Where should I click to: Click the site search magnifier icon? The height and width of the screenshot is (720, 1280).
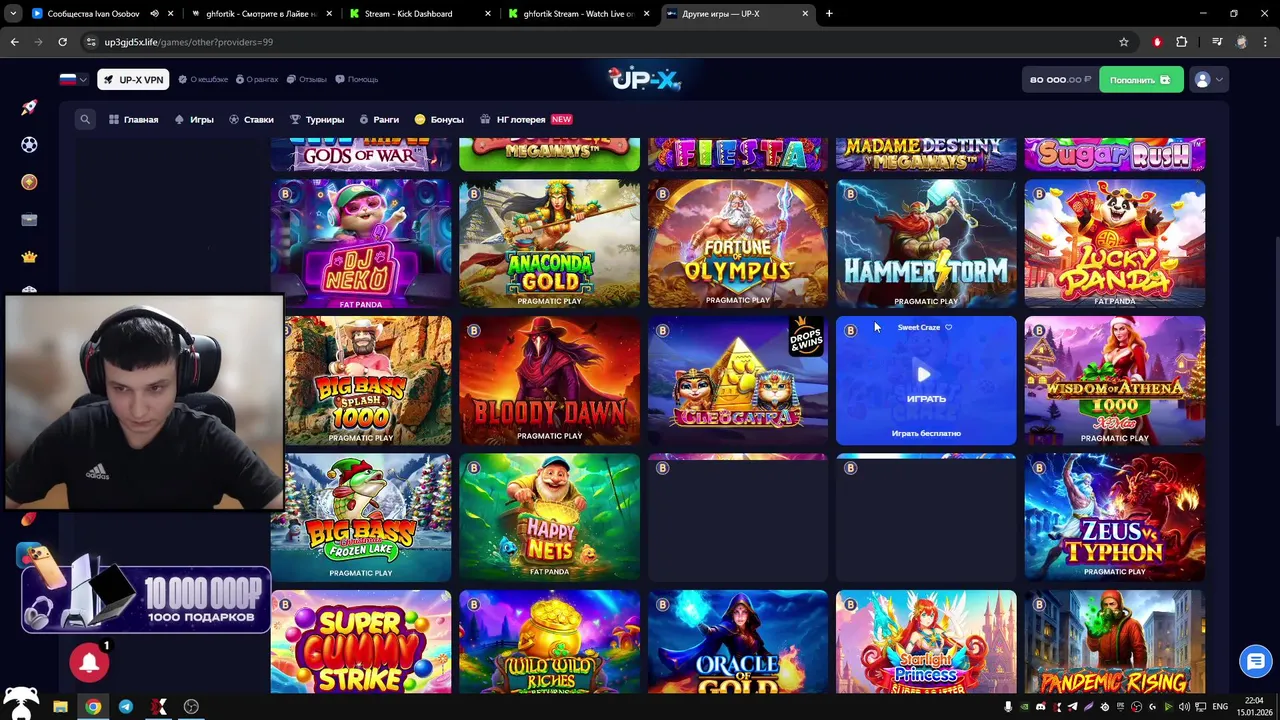coord(85,119)
